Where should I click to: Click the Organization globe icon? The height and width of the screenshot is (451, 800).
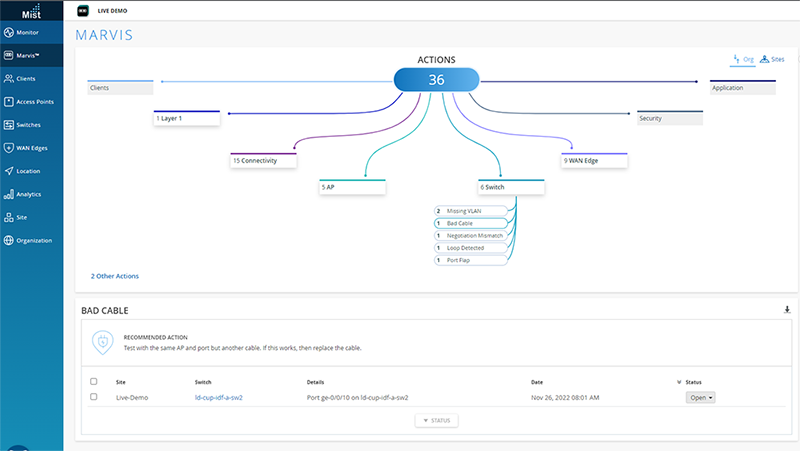pos(9,240)
